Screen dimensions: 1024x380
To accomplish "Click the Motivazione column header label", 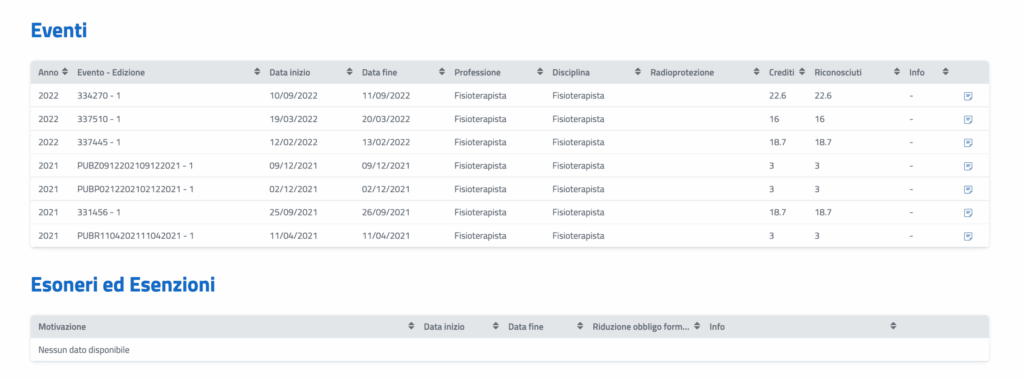I will pyautogui.click(x=62, y=326).
